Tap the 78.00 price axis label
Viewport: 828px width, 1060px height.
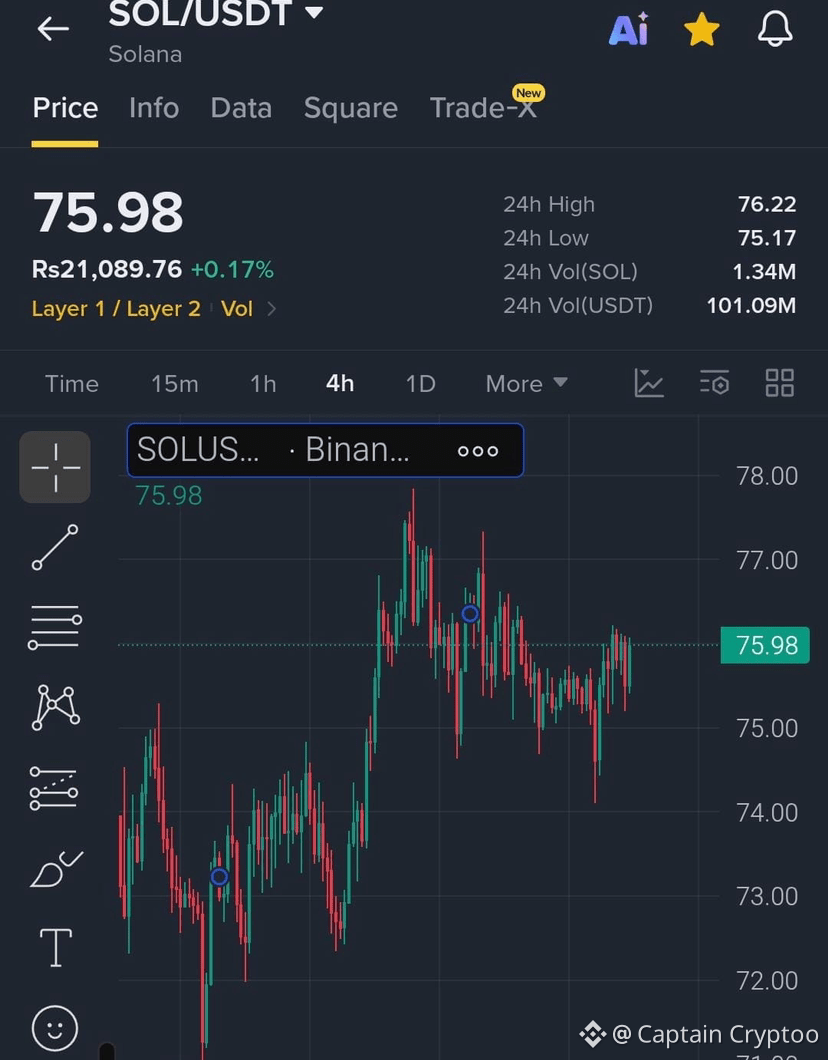(767, 476)
